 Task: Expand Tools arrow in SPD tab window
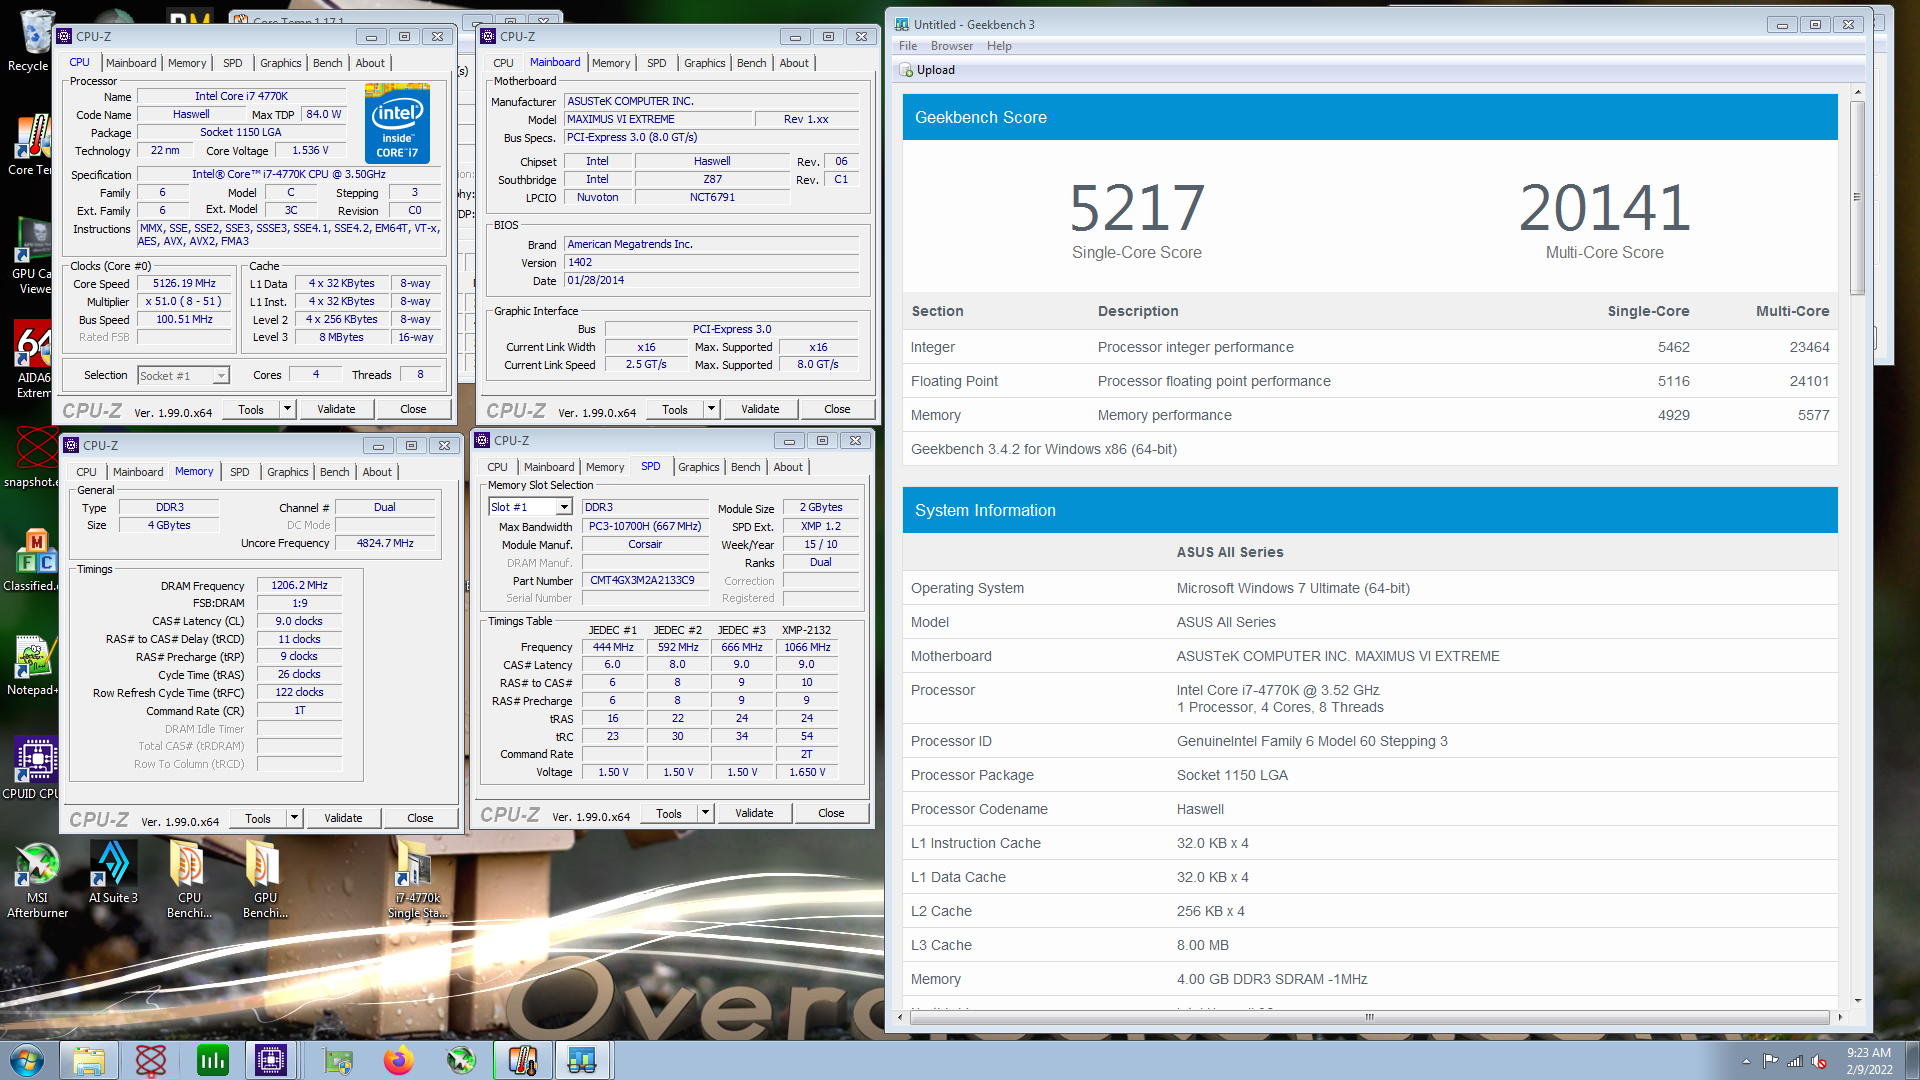coord(706,813)
